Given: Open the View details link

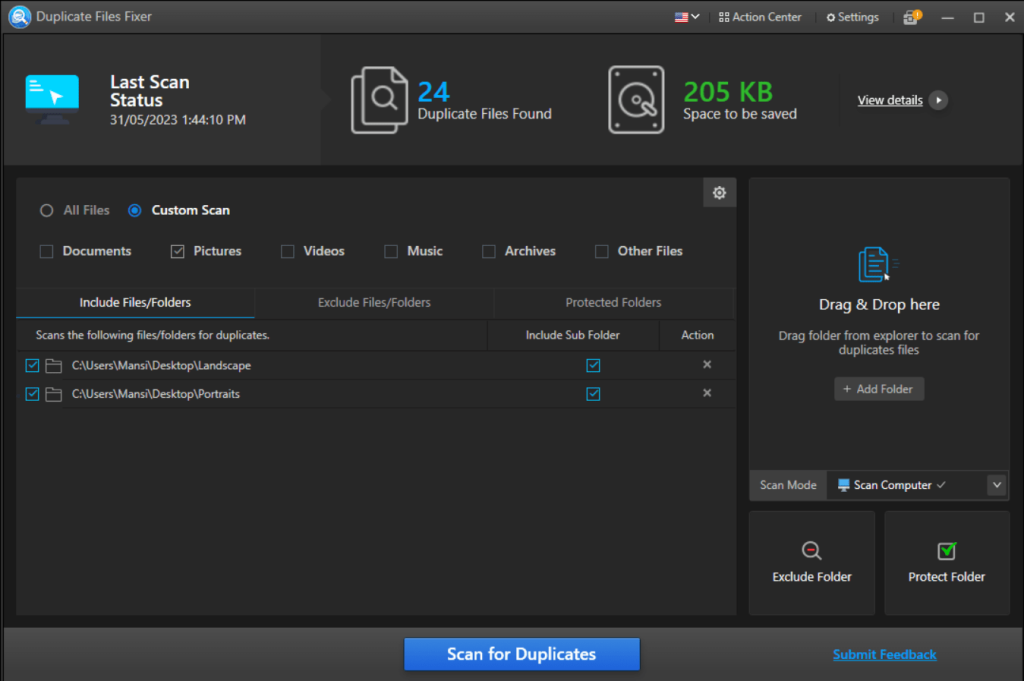Looking at the screenshot, I should click(x=889, y=100).
